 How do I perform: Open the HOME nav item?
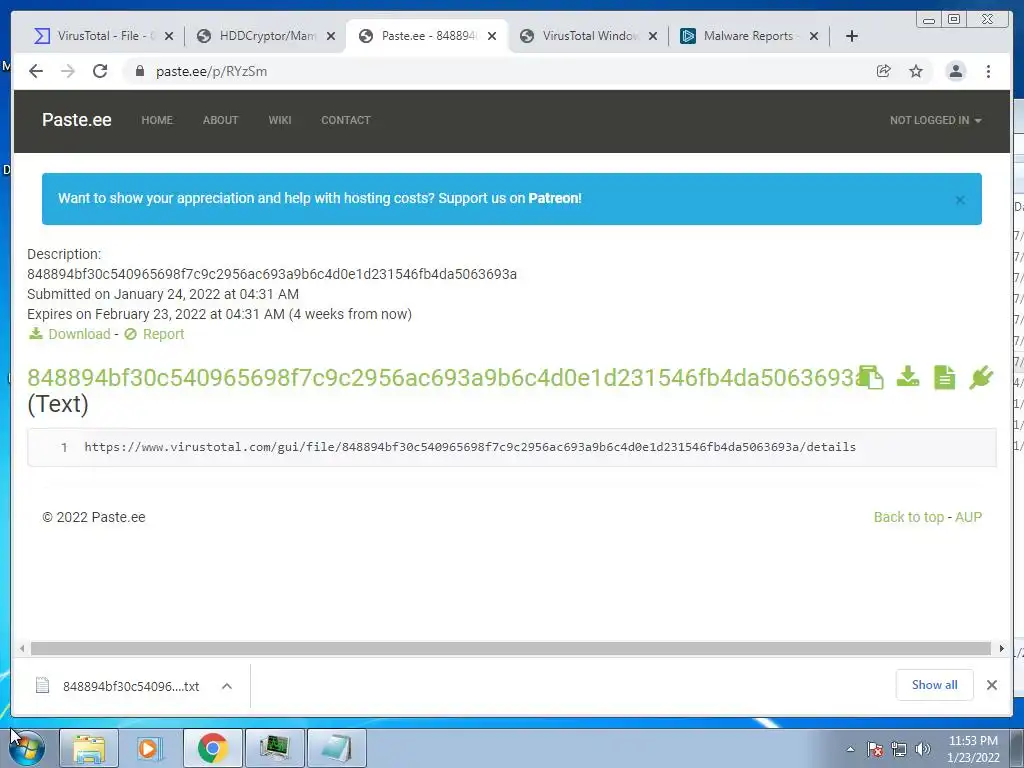(157, 120)
